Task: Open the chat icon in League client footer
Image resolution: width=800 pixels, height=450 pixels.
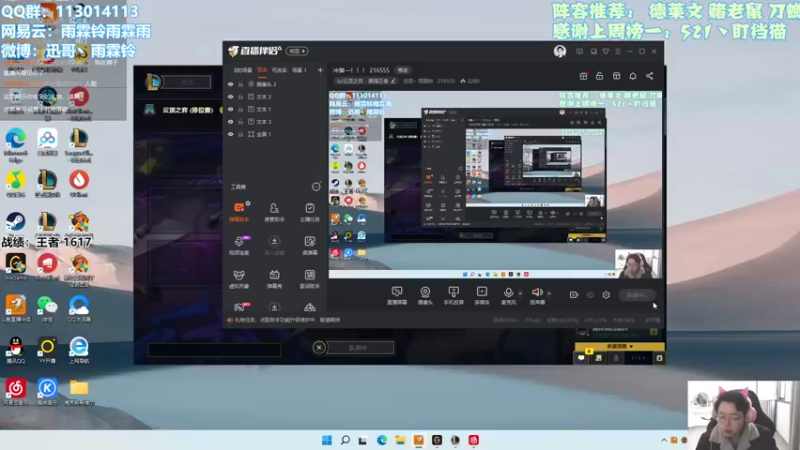Action: (x=581, y=358)
